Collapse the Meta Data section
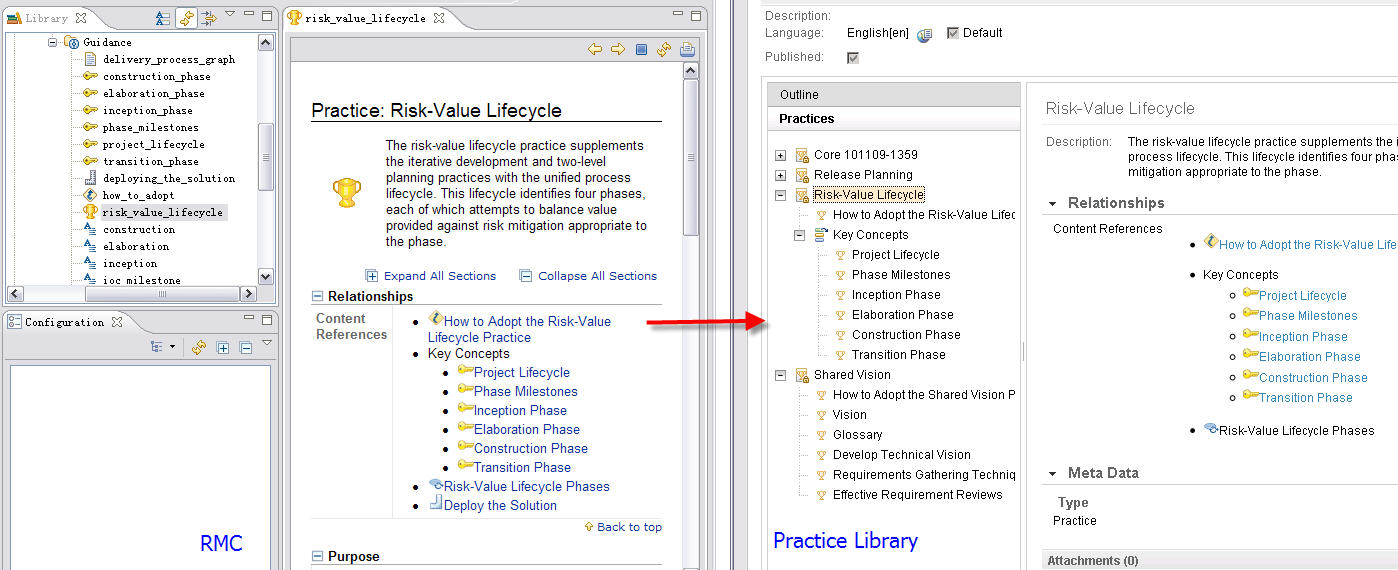 click(x=1053, y=473)
